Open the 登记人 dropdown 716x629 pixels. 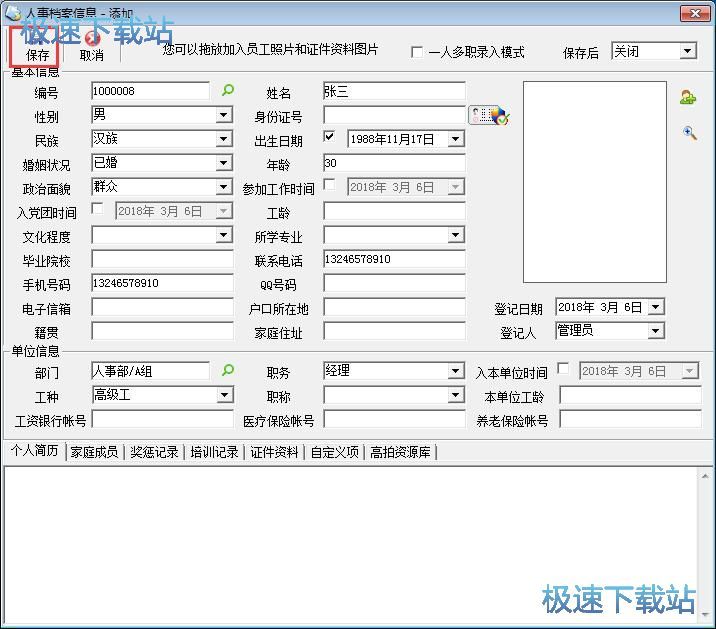click(656, 330)
